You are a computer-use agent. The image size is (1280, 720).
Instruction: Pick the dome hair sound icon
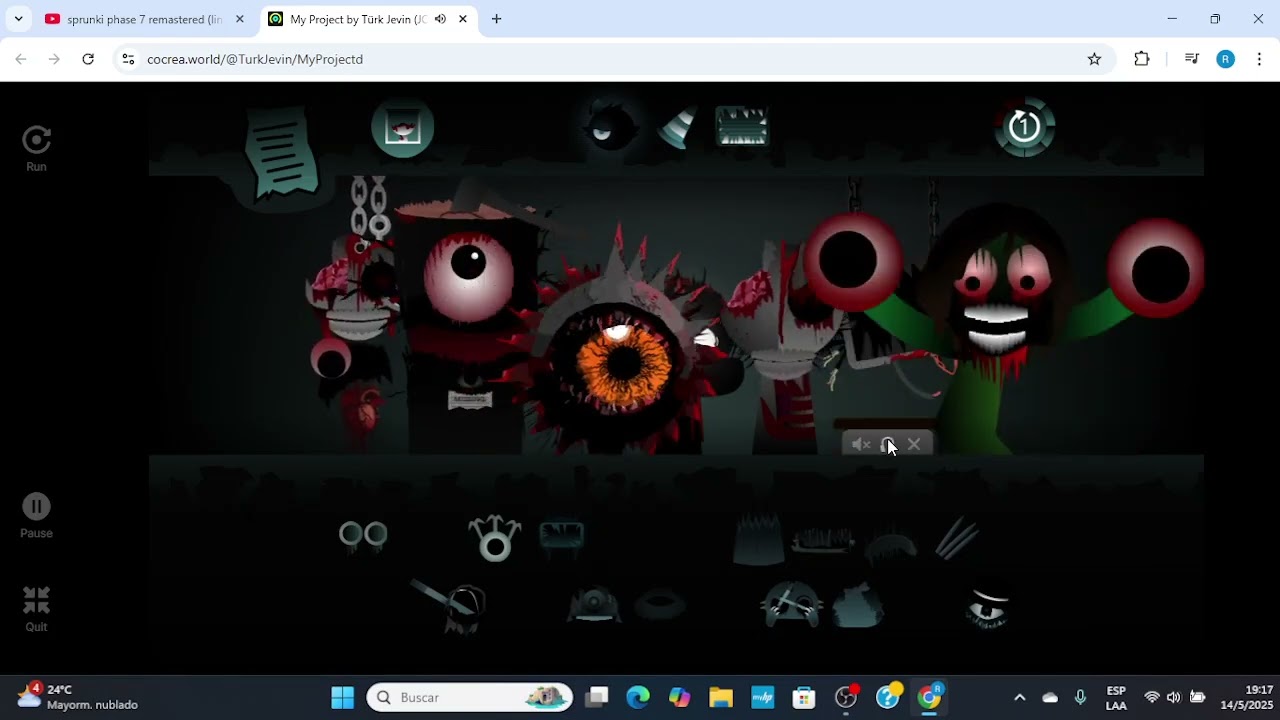(x=891, y=546)
